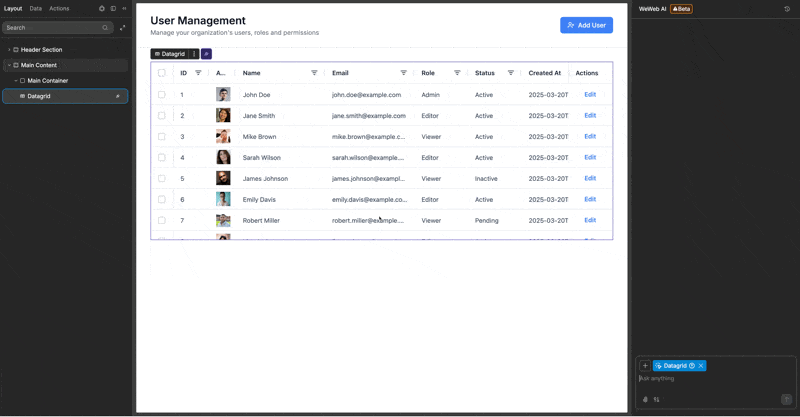Open the three-dot menu on the Datagrid tag
Viewport: 800px width, 417px height.
[x=194, y=54]
